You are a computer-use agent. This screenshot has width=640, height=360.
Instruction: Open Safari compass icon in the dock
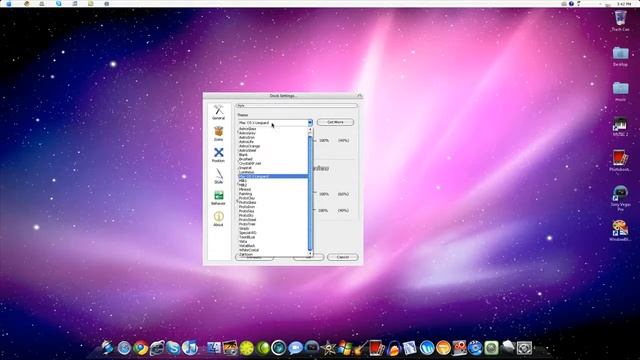coord(124,348)
